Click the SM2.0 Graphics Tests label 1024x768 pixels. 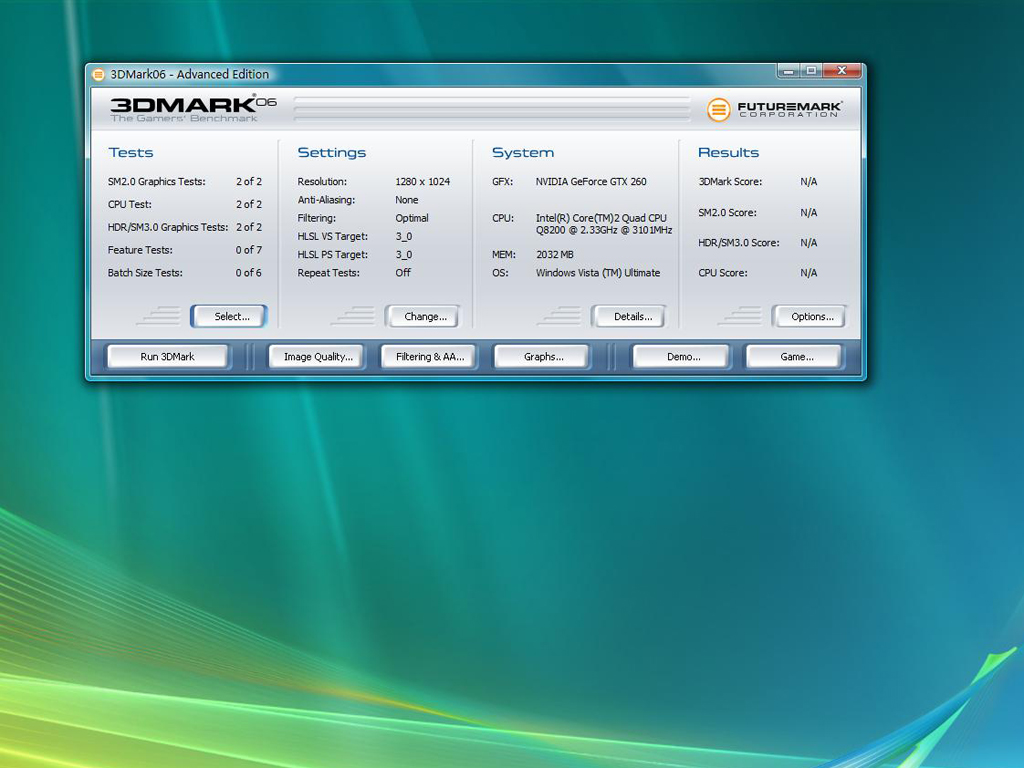click(x=157, y=182)
